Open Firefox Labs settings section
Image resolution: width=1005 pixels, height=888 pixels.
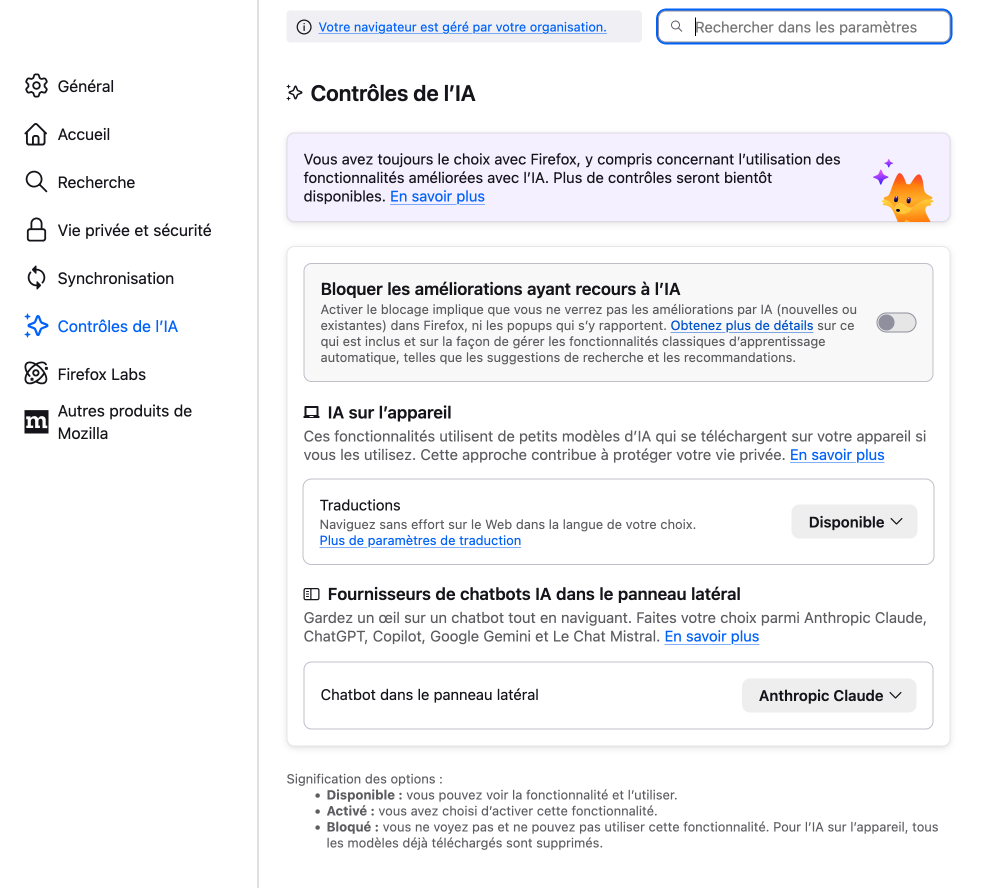click(102, 374)
